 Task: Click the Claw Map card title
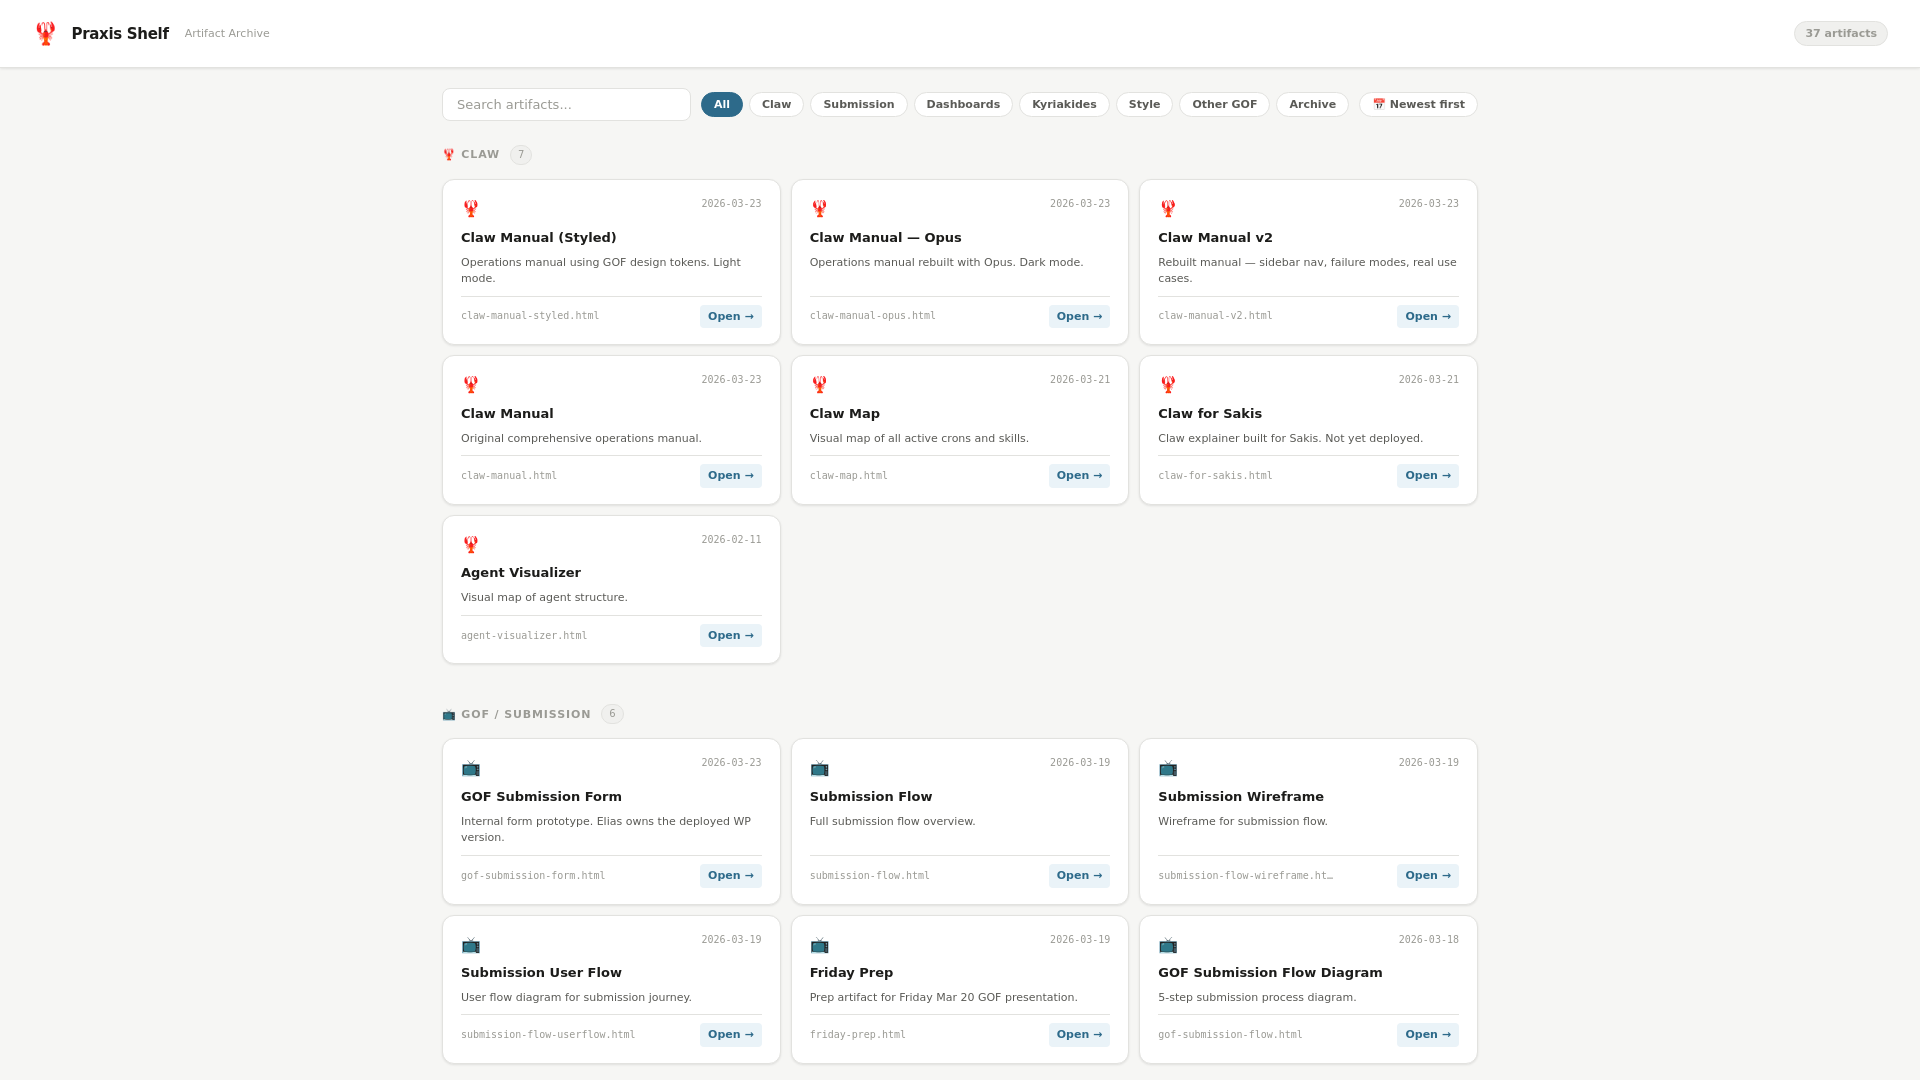point(845,414)
